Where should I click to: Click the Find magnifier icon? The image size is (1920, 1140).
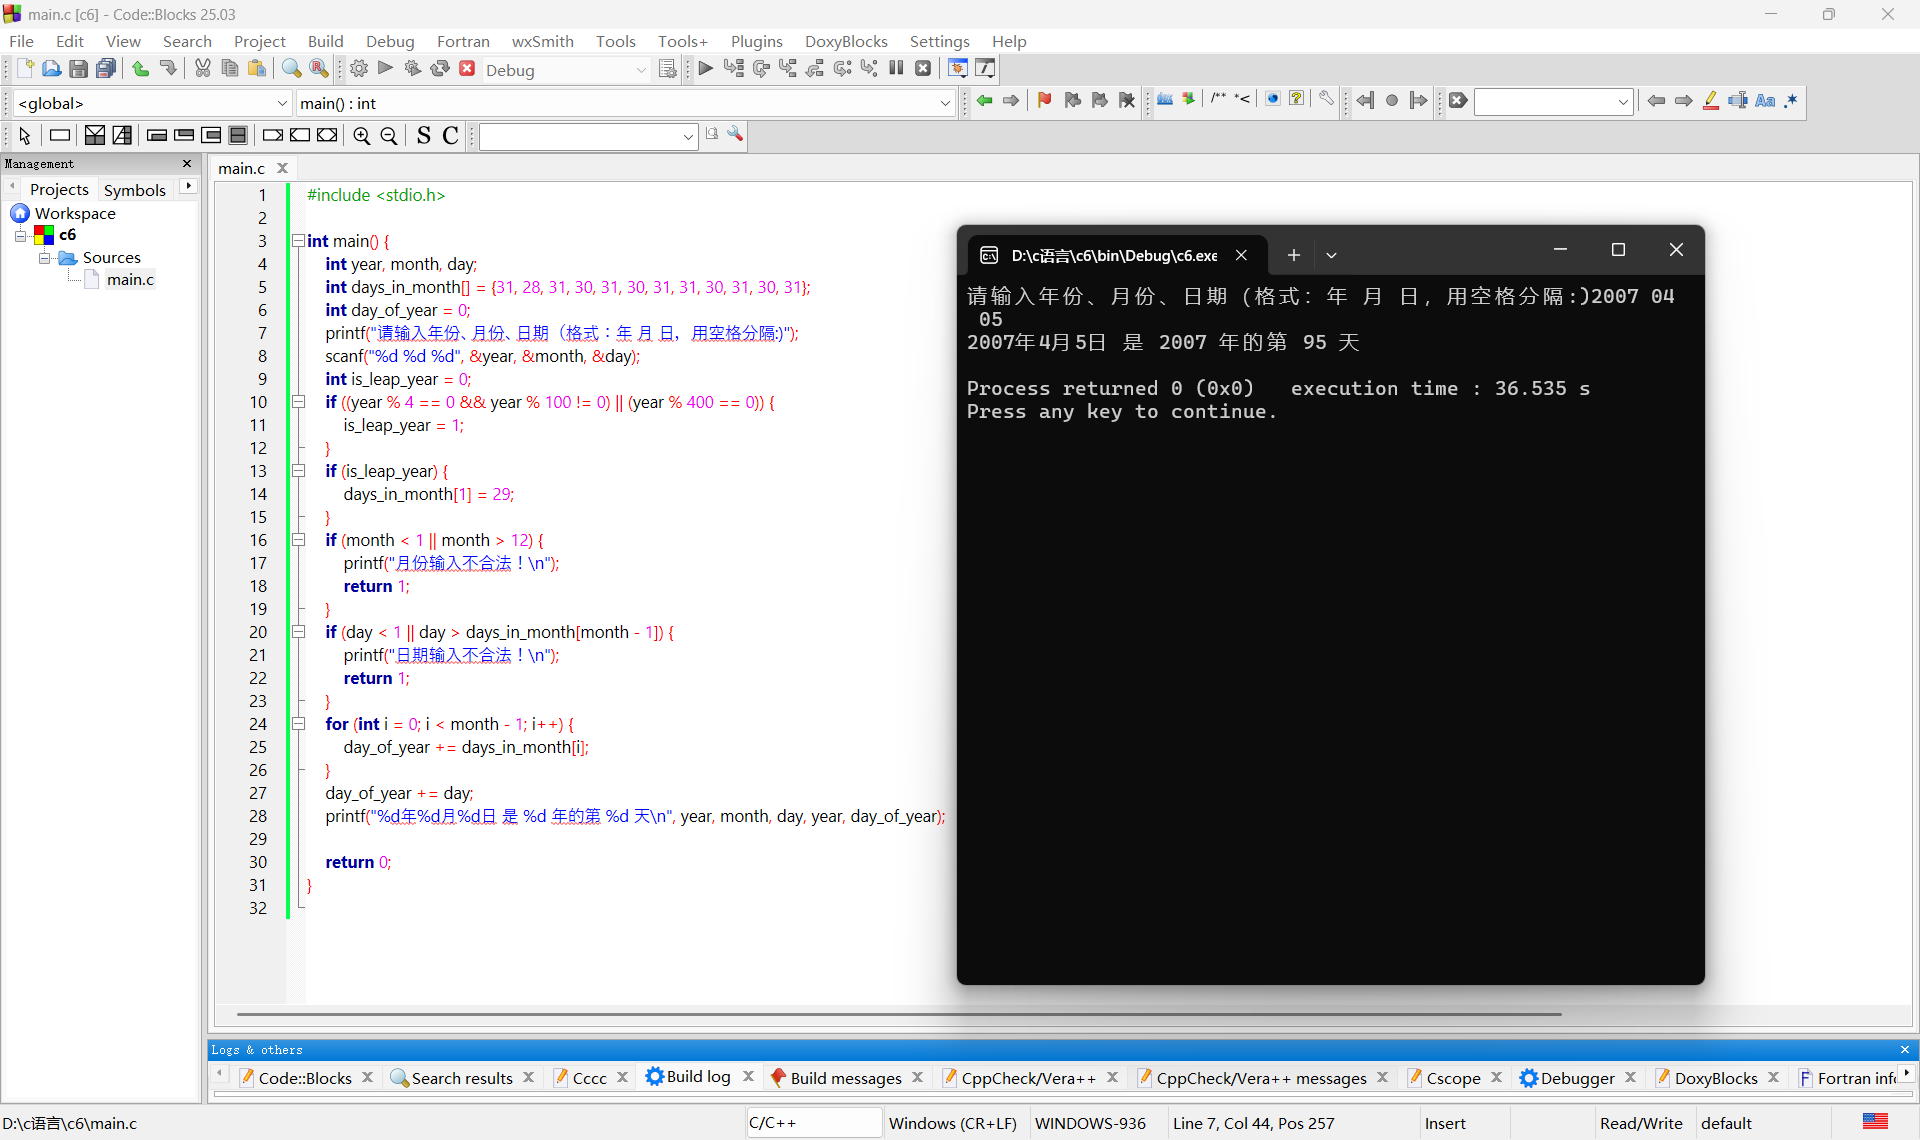291,69
